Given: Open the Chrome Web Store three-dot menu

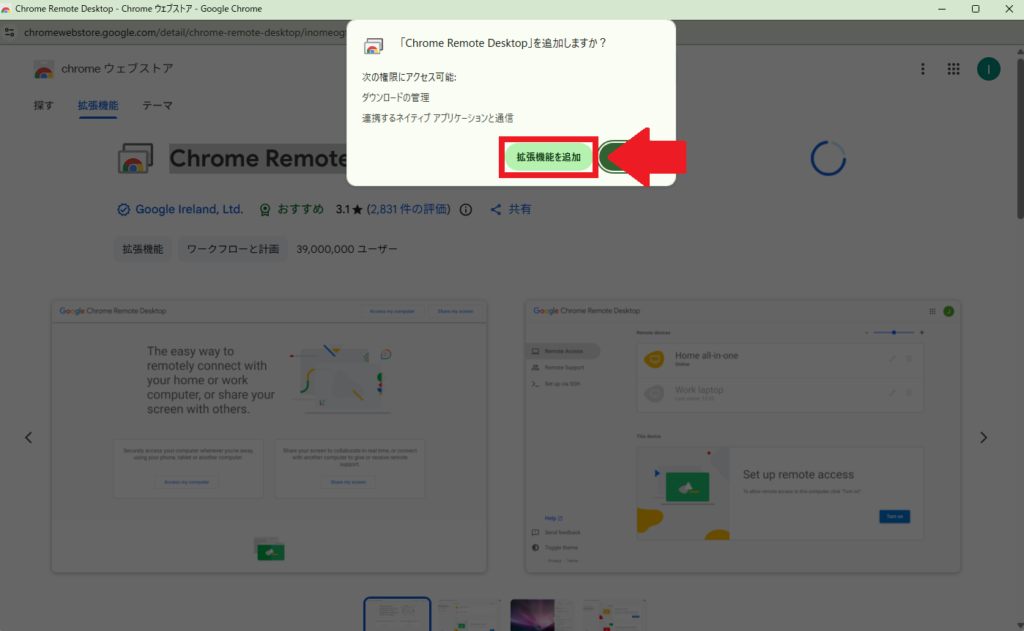Looking at the screenshot, I should 922,69.
